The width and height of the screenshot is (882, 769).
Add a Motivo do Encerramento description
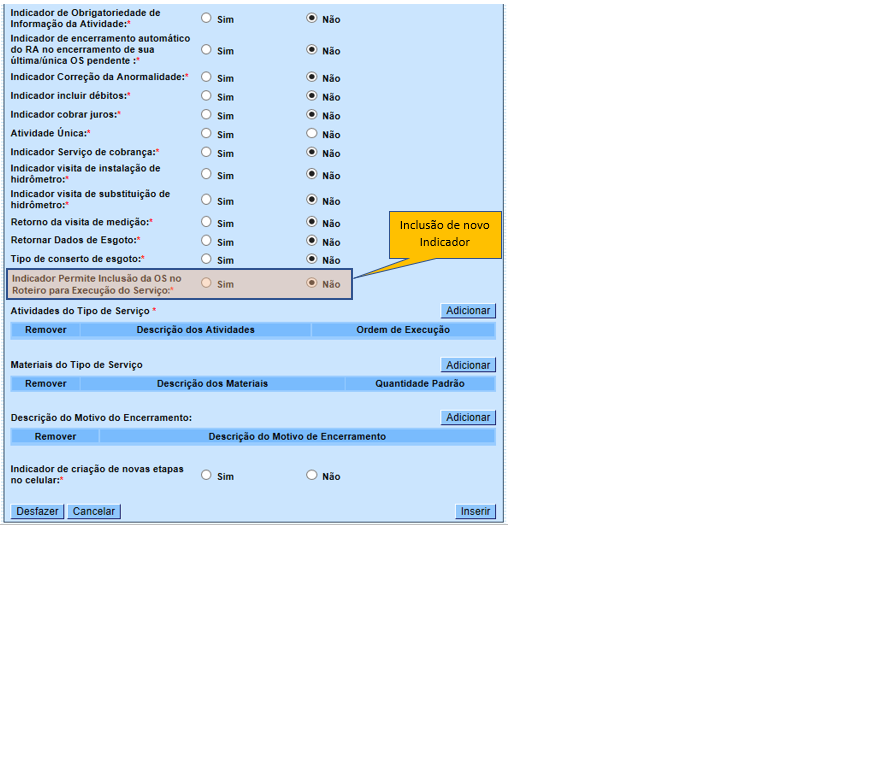pyautogui.click(x=468, y=417)
